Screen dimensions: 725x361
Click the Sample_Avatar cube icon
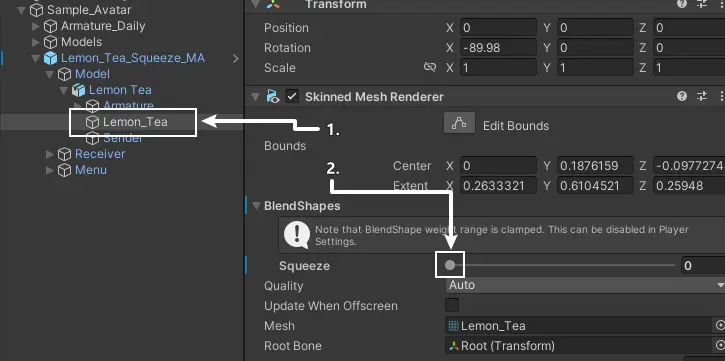pyautogui.click(x=36, y=10)
